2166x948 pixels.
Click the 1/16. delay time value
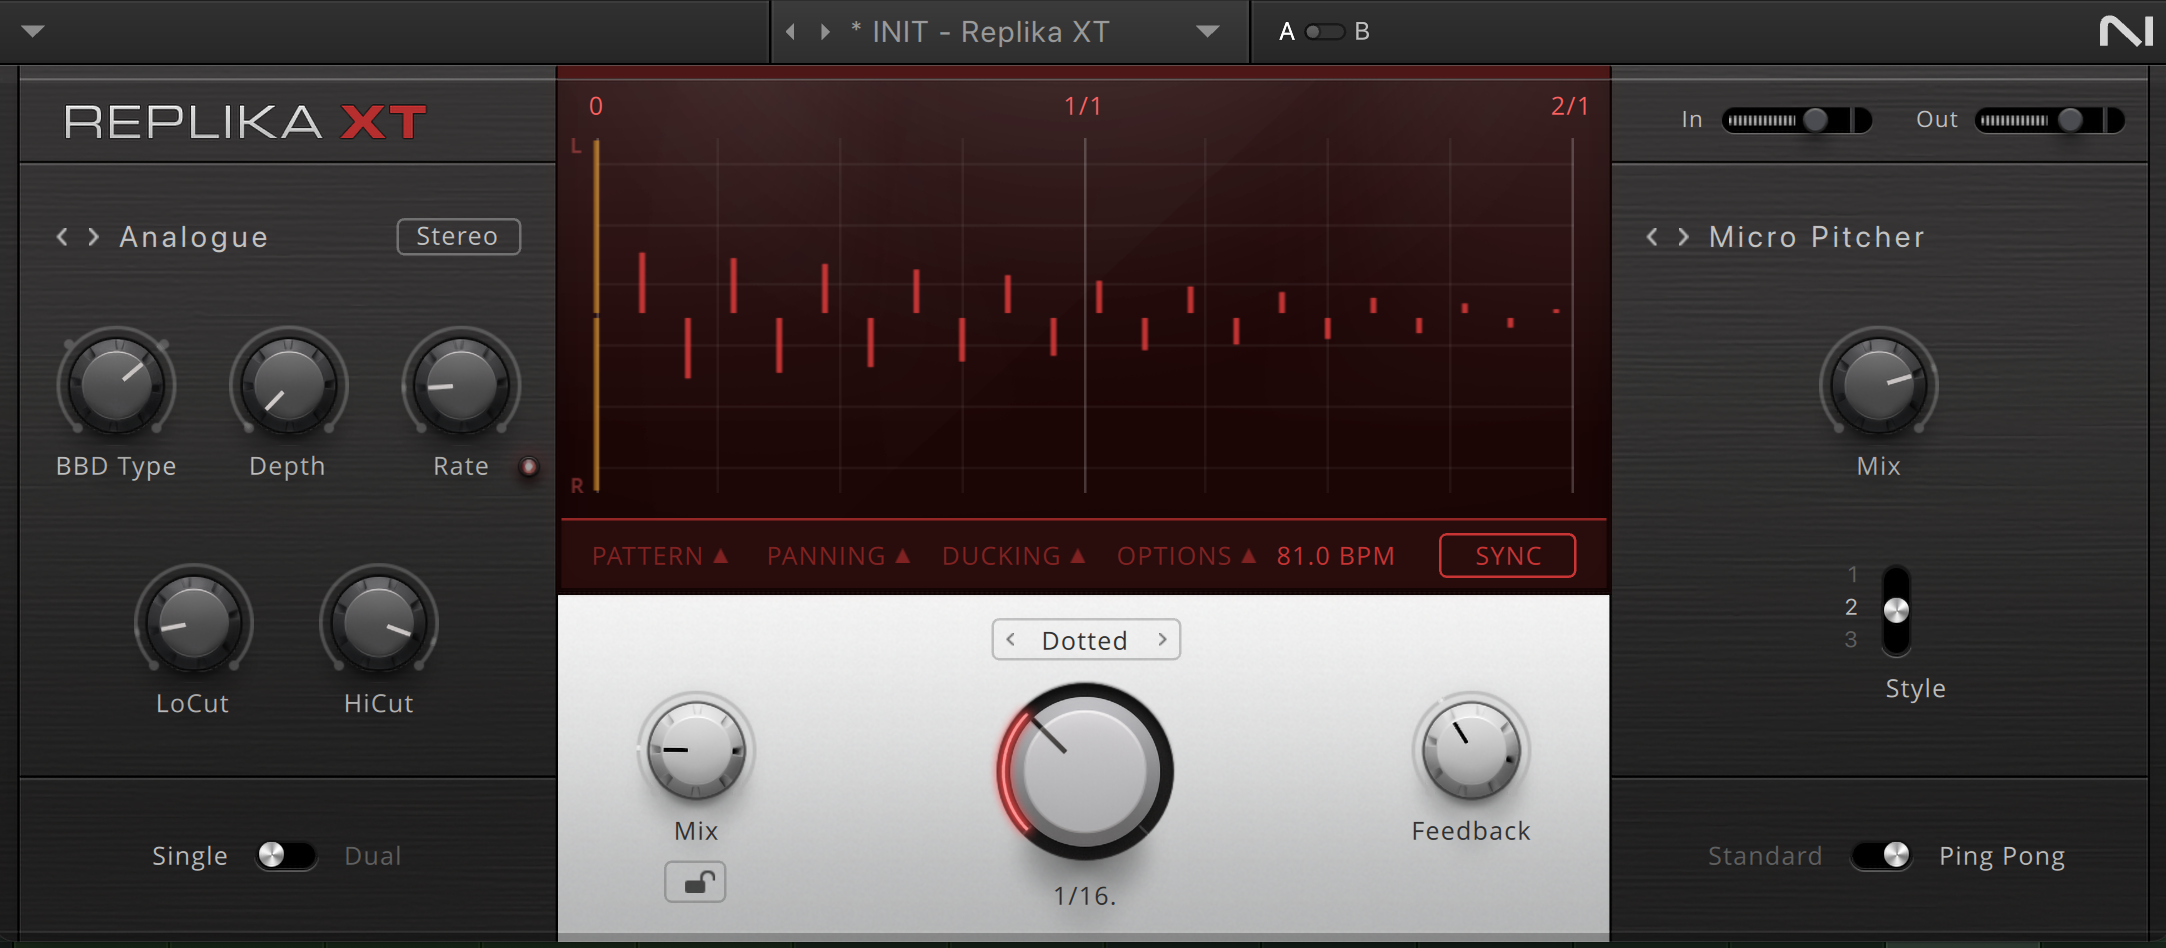click(1085, 896)
